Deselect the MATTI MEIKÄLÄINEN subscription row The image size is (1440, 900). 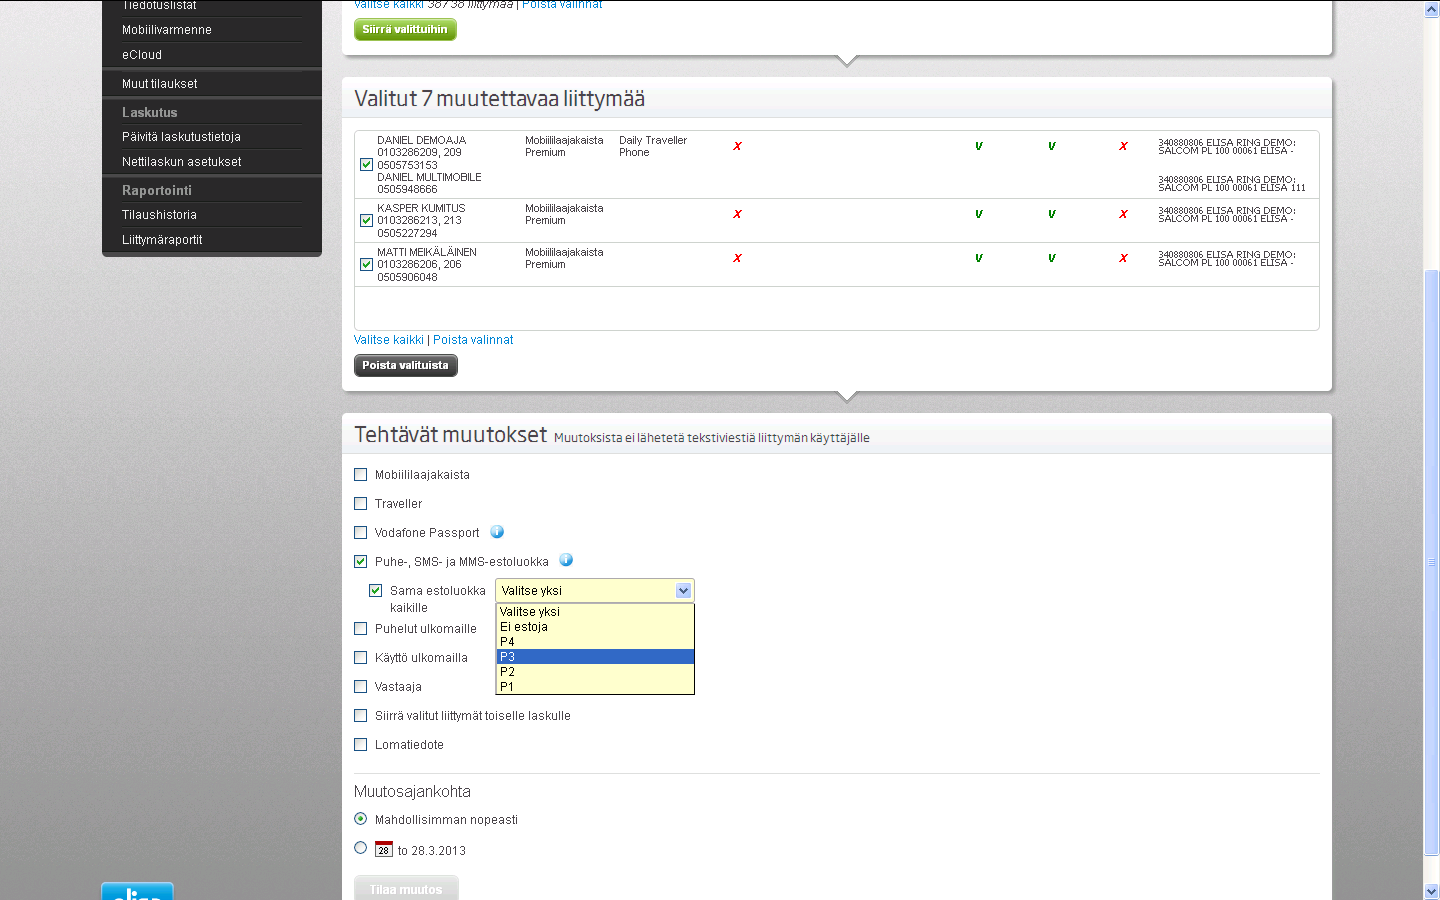pos(366,264)
